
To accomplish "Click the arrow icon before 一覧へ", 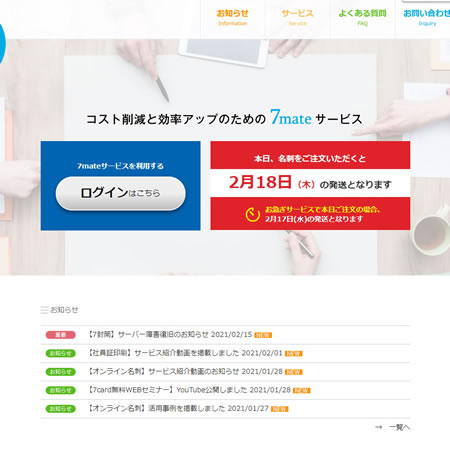I will coord(379,427).
